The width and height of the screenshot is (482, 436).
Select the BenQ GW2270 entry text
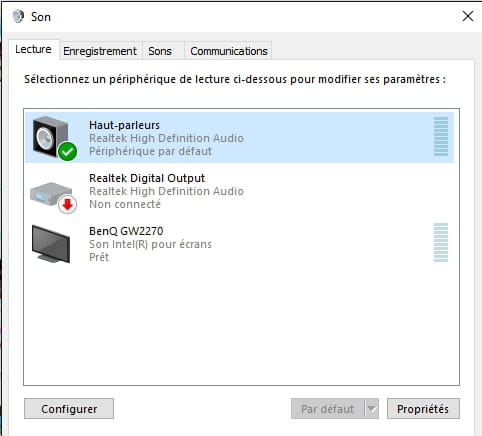click(126, 231)
